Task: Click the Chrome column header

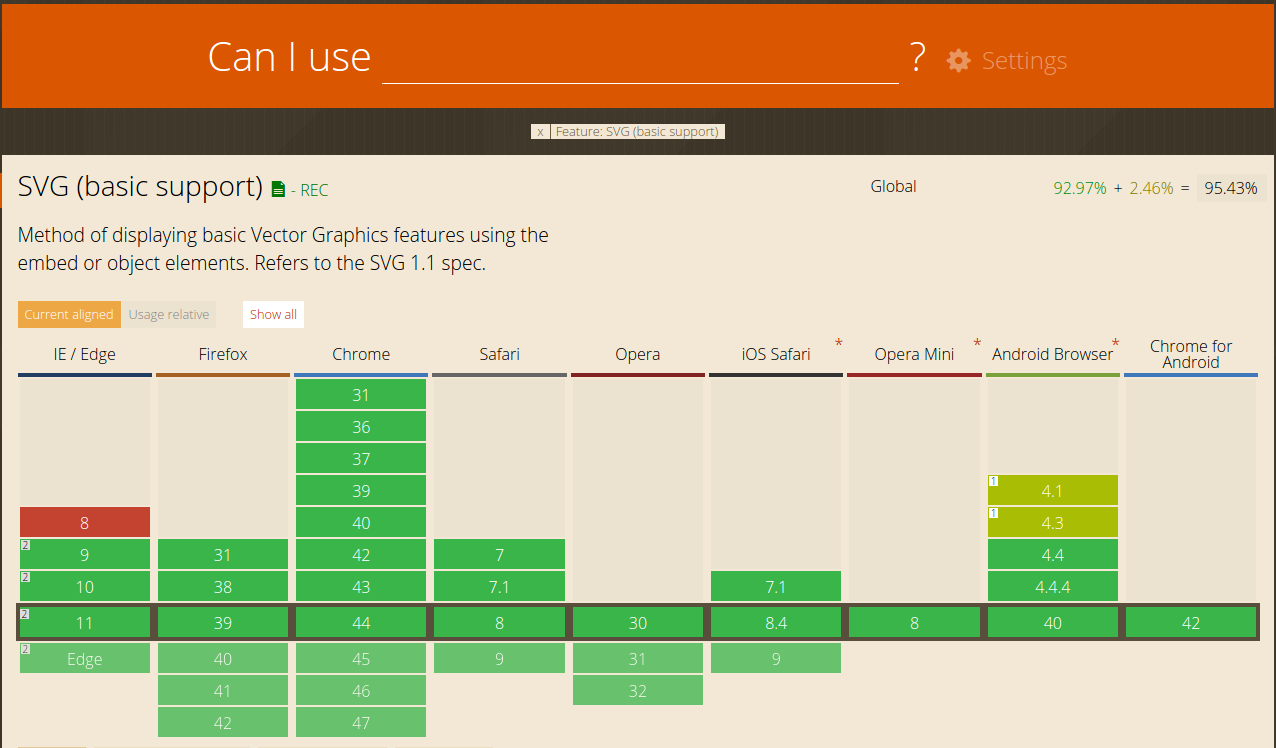Action: click(361, 354)
